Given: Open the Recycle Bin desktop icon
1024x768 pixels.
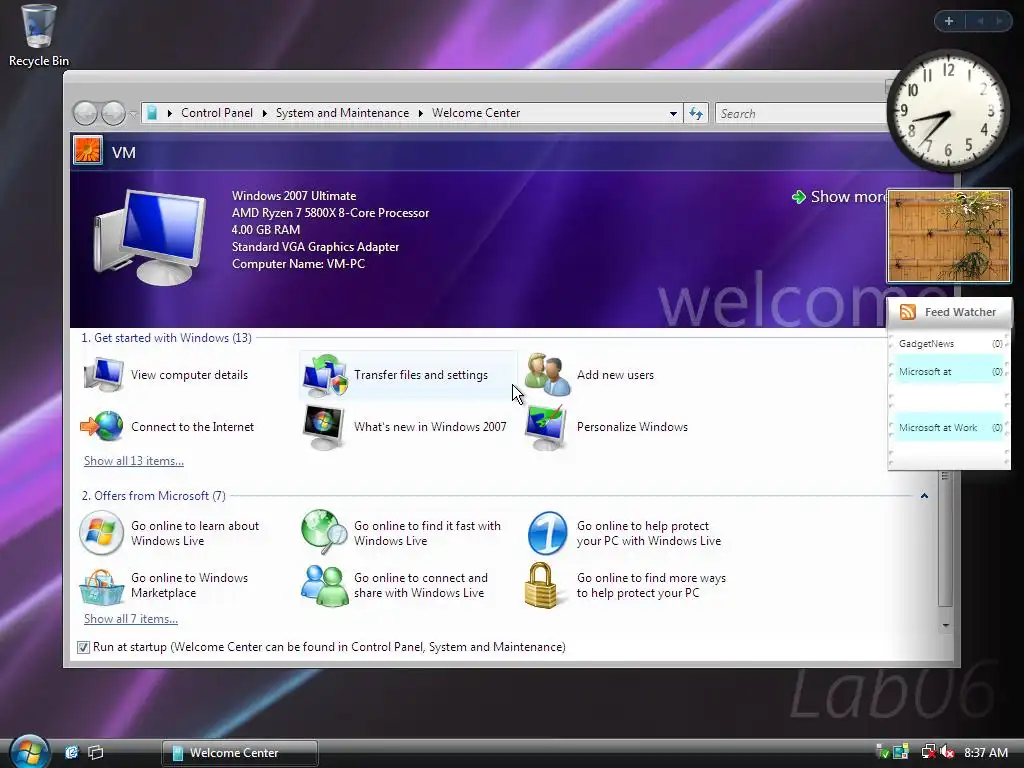Looking at the screenshot, I should (x=39, y=36).
